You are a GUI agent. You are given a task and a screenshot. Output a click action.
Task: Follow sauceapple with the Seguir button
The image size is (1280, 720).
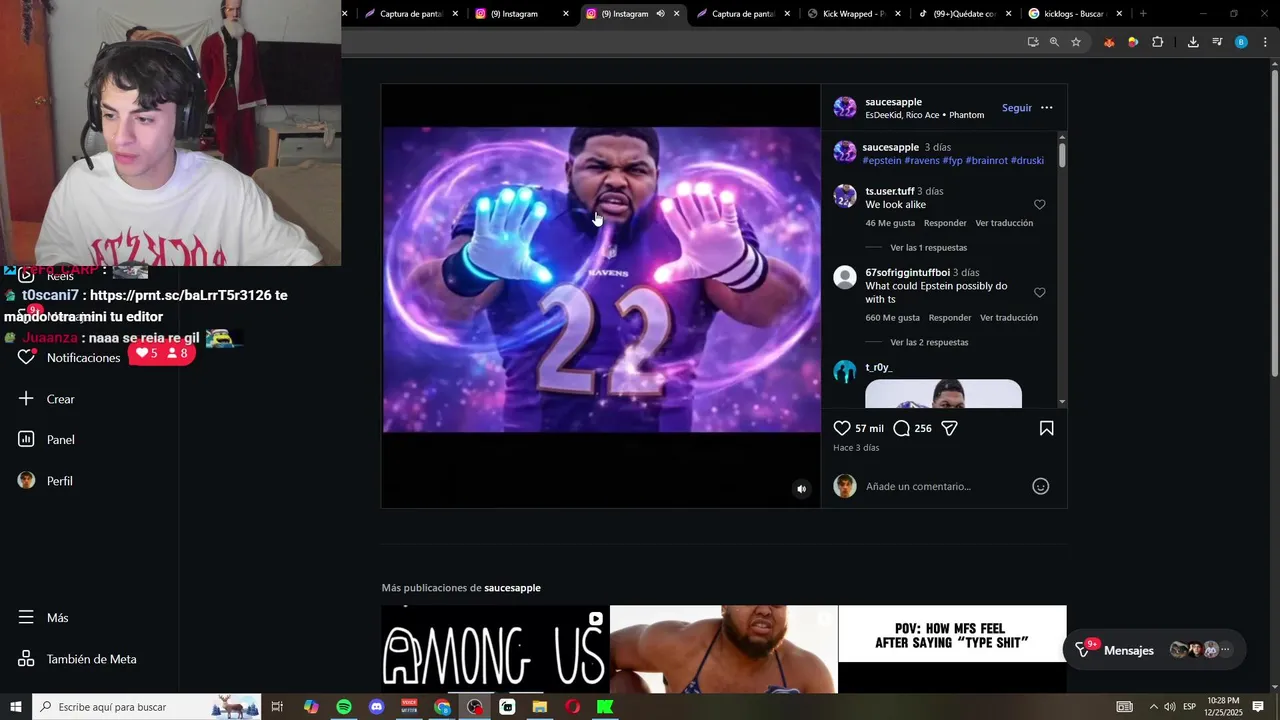tap(1017, 108)
